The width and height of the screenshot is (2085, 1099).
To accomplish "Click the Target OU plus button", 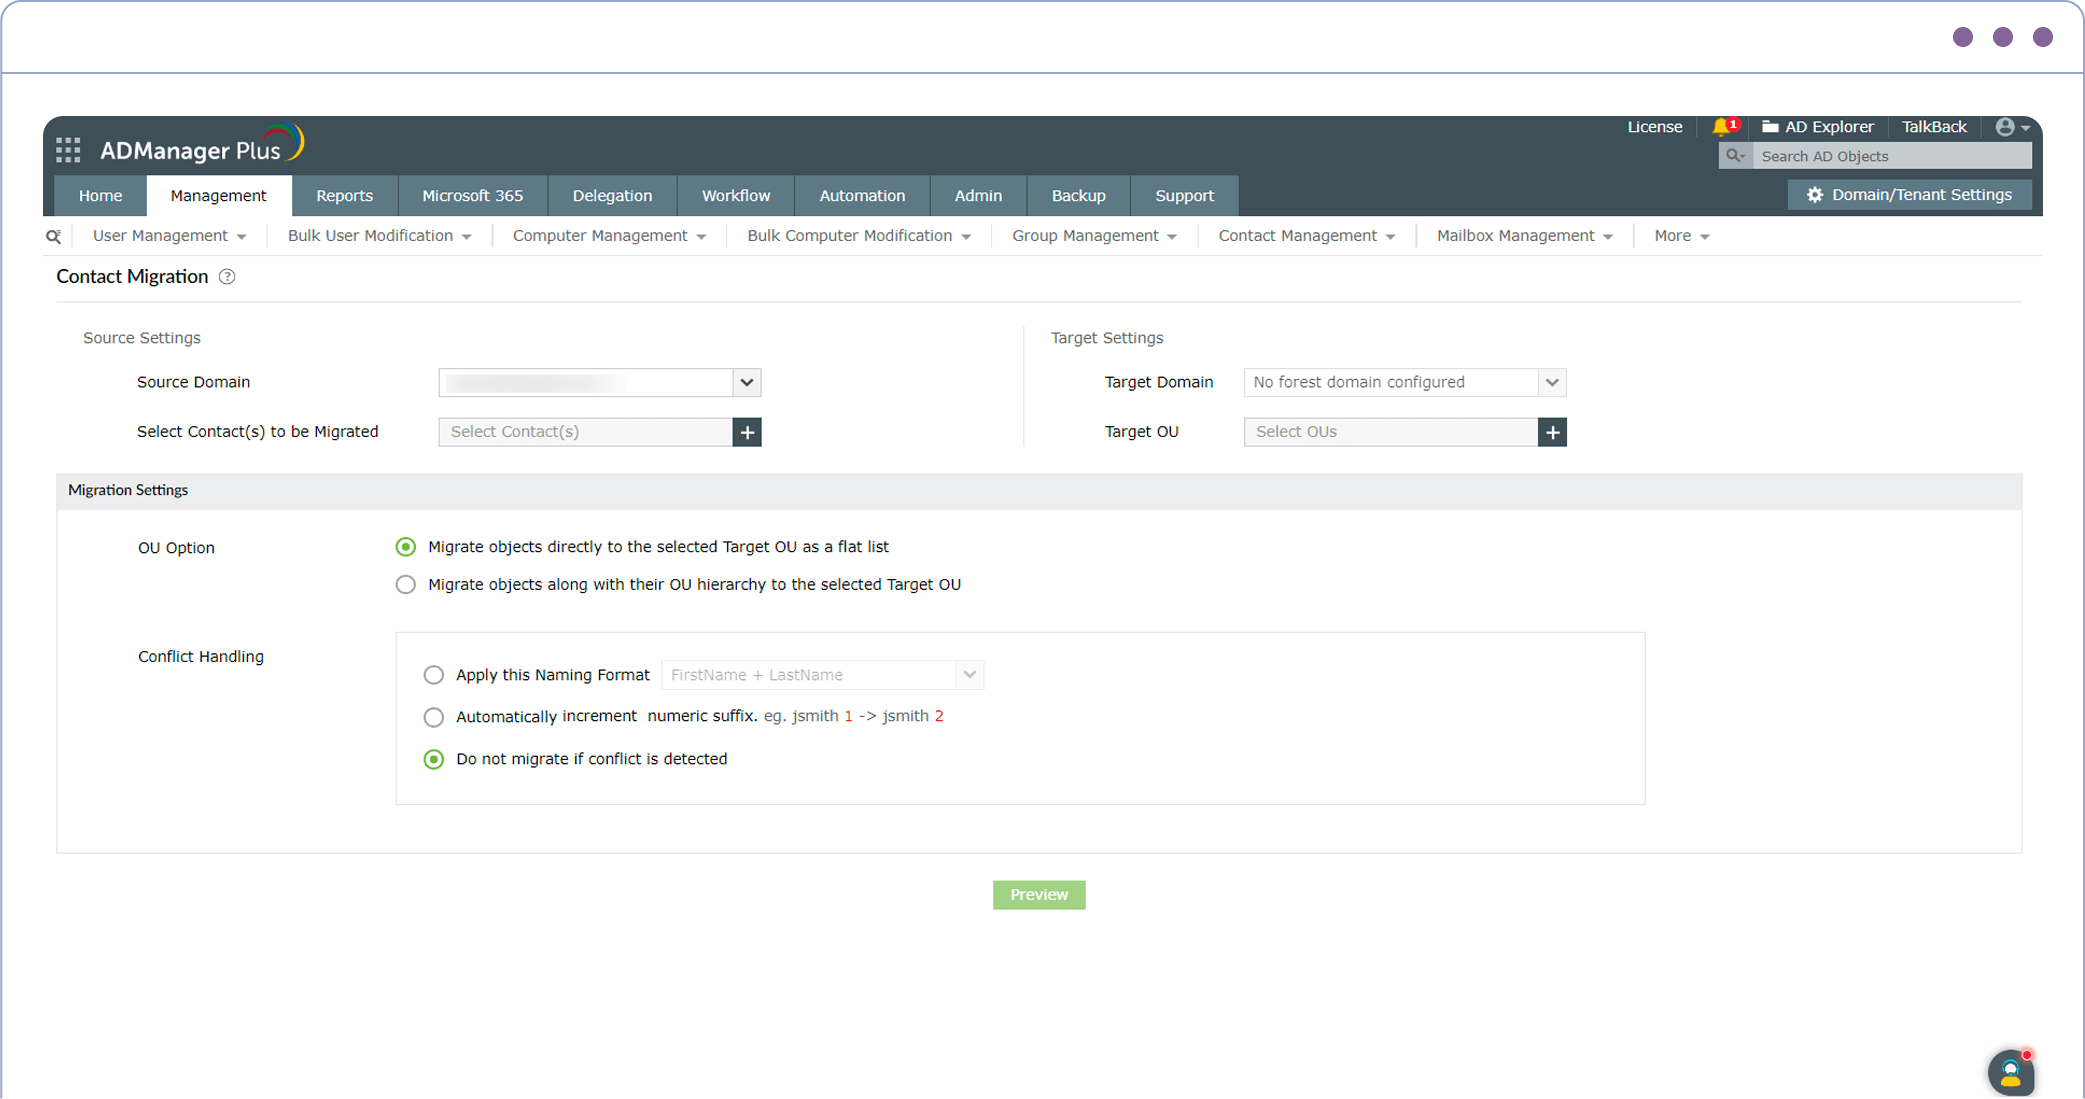I will [x=1554, y=432].
